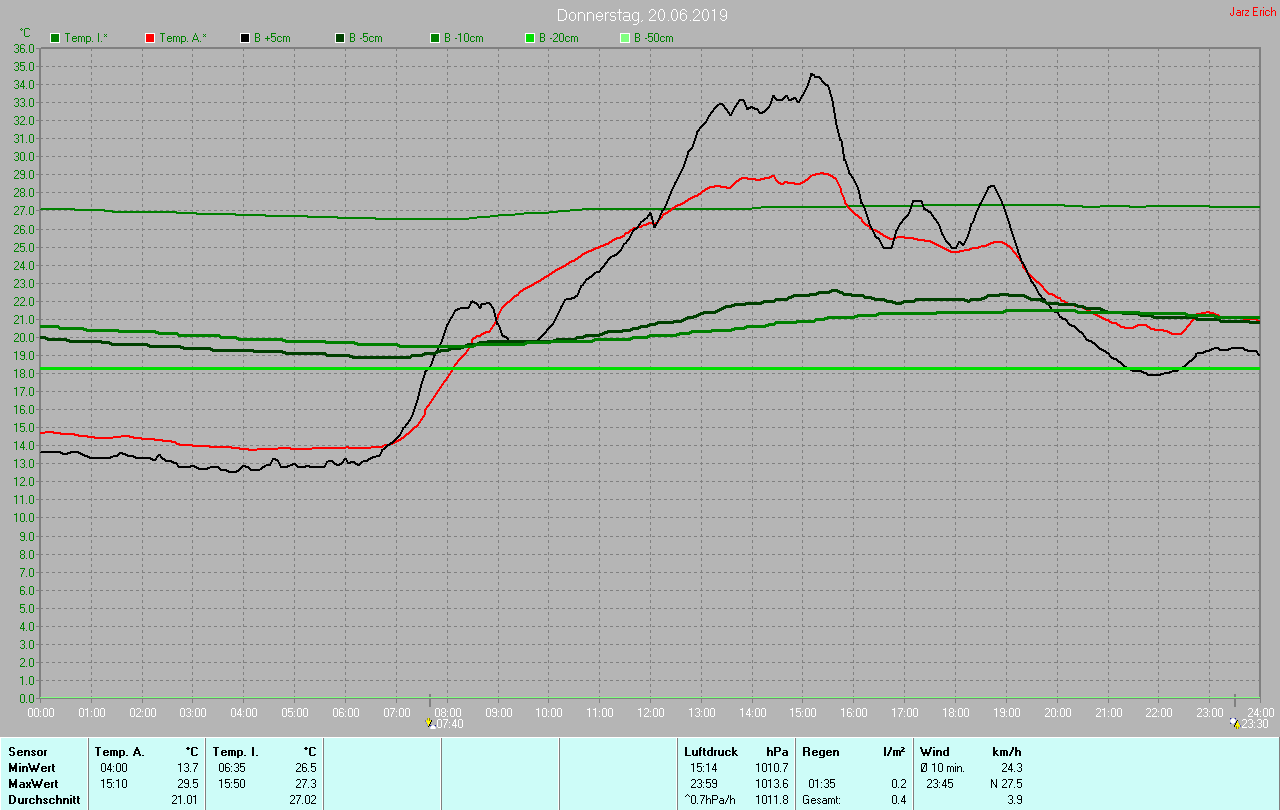Toggle the black B +5cm legend swatch
The image size is (1280, 810).
point(245,38)
